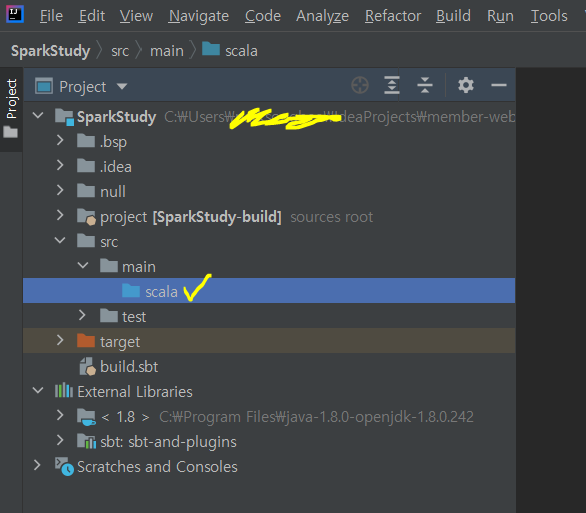
Task: Open the Project view dropdown
Action: pos(122,87)
